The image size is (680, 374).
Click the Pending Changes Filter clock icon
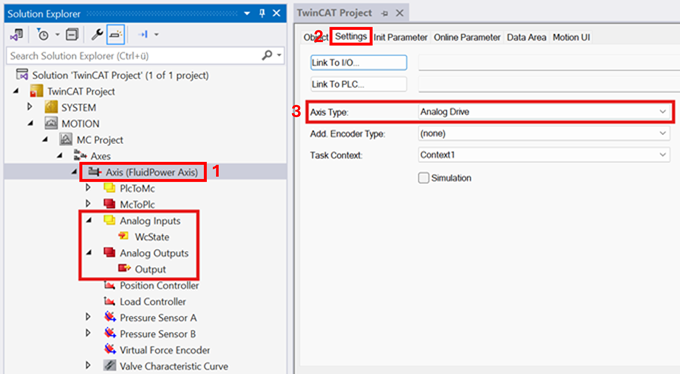pyautogui.click(x=42, y=35)
